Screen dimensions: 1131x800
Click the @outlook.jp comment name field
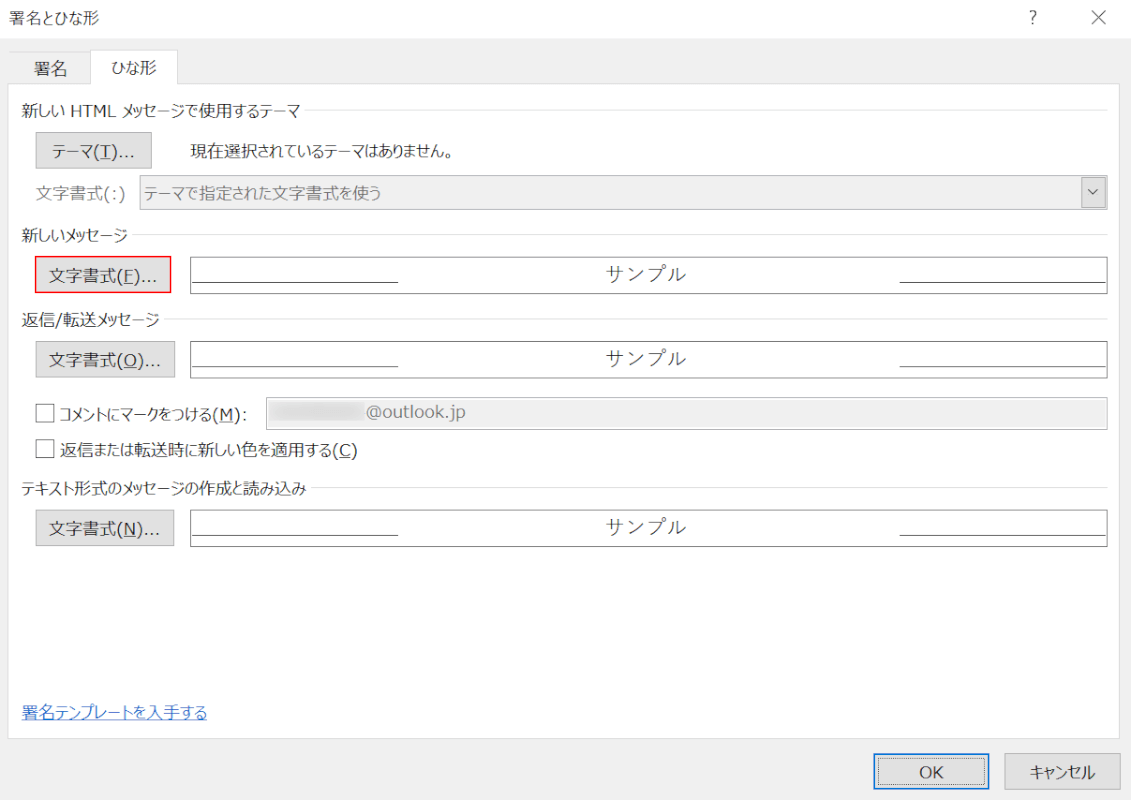click(x=686, y=413)
